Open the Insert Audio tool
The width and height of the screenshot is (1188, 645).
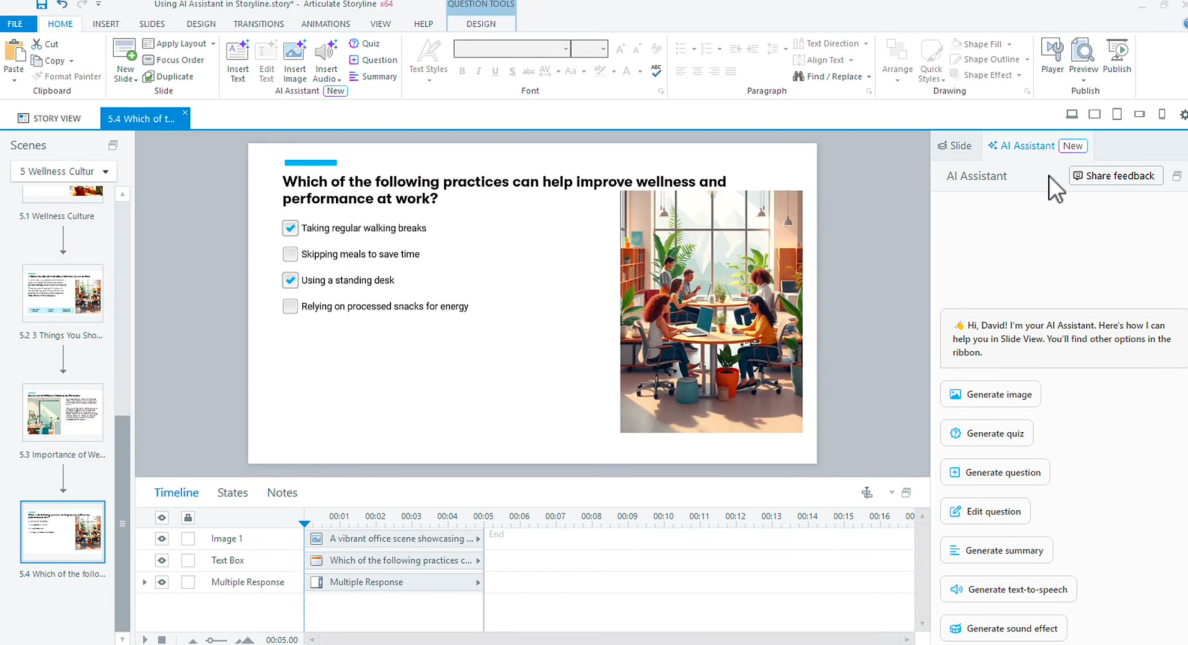[x=326, y=60]
